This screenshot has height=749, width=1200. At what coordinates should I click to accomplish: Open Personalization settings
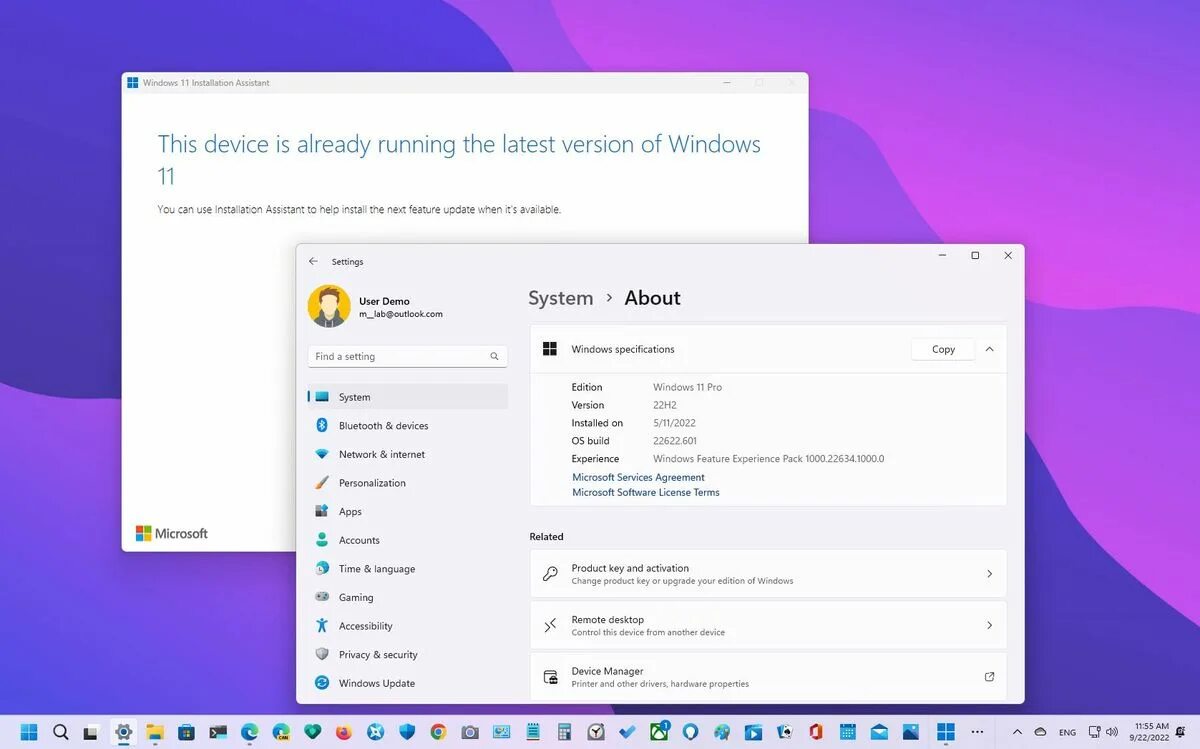(x=408, y=483)
